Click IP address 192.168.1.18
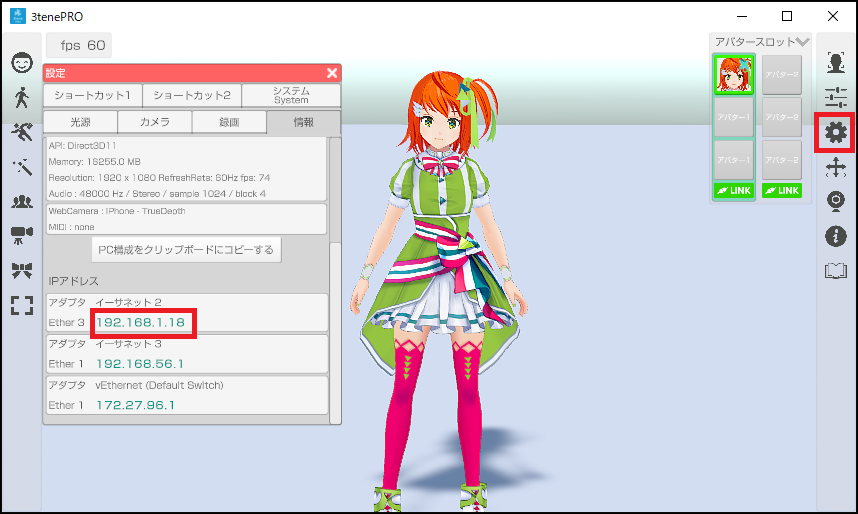858x514 pixels. [141, 322]
